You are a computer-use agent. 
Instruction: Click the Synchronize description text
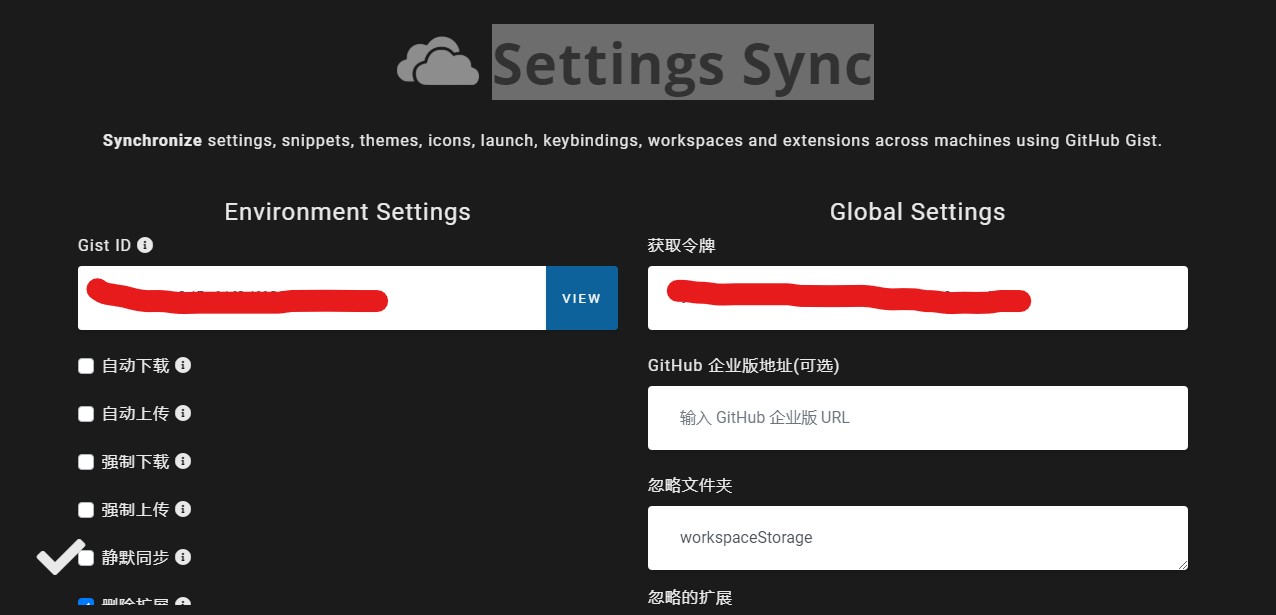[x=632, y=140]
